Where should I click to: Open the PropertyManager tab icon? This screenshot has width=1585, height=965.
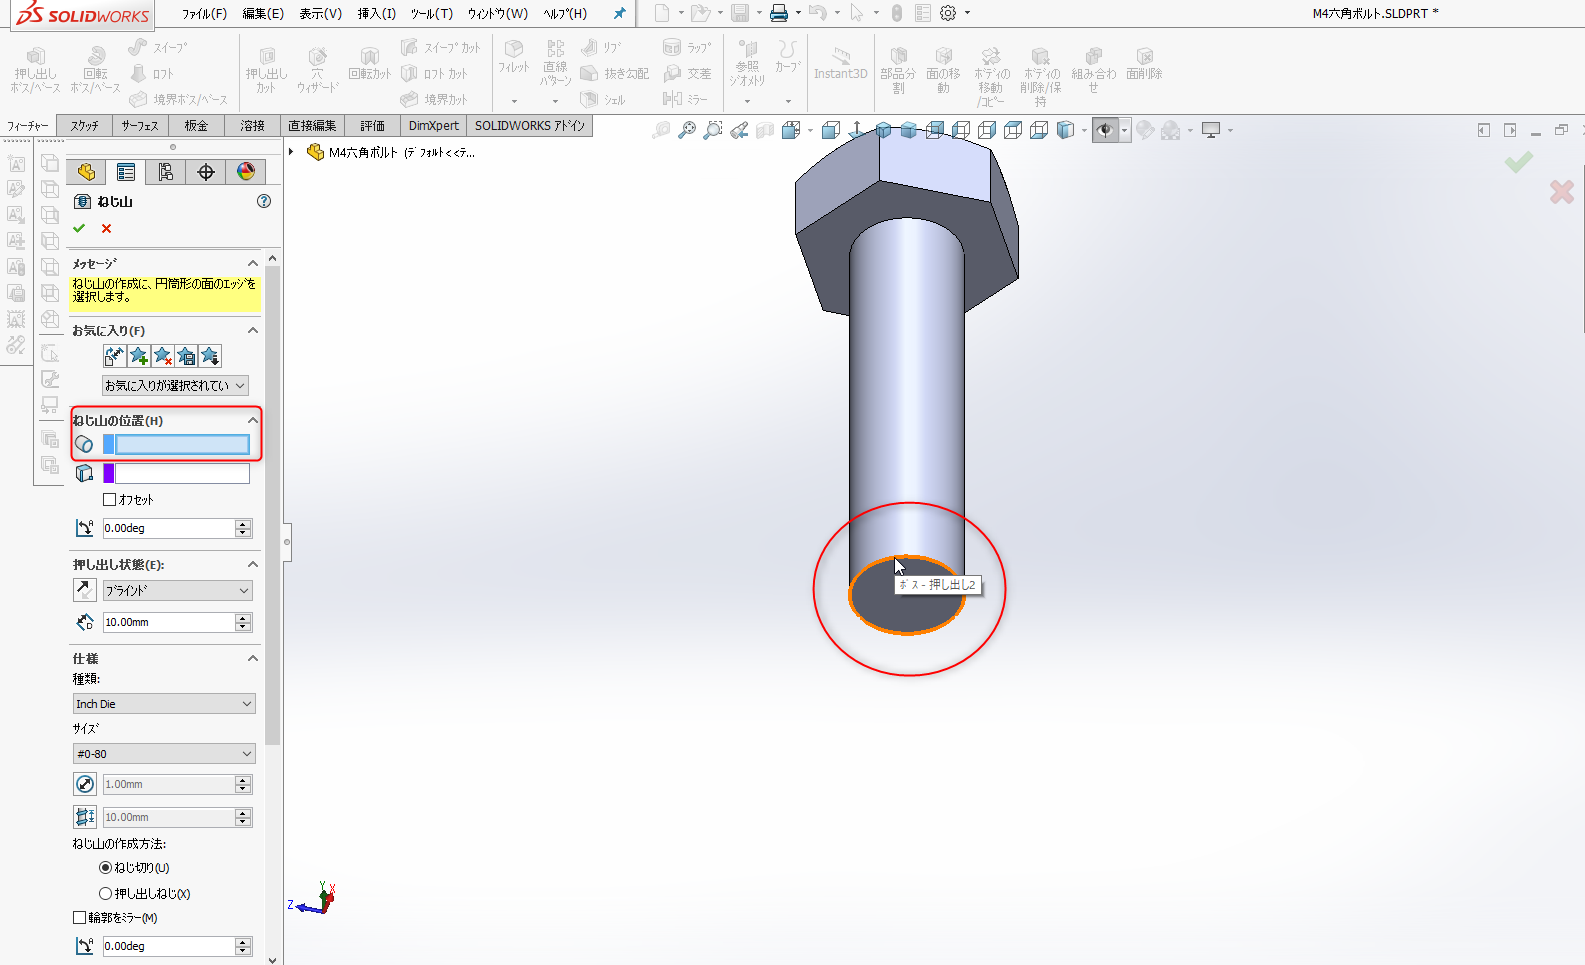click(x=125, y=172)
